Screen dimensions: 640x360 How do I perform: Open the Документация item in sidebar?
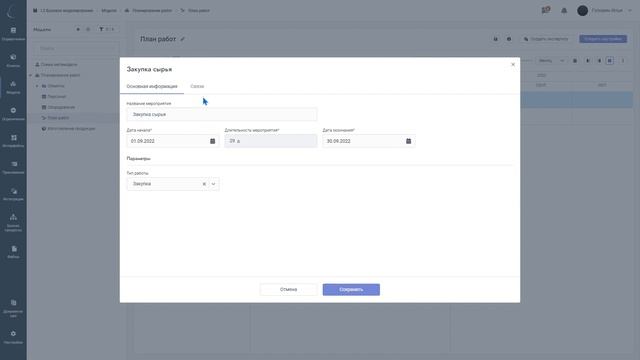13,308
